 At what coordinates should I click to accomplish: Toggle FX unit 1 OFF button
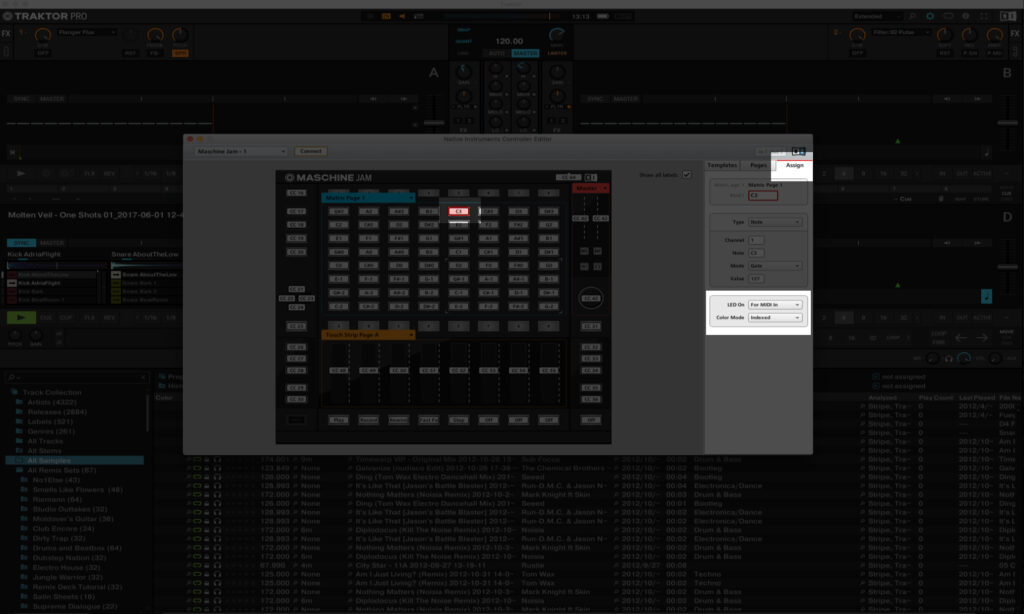[42, 54]
